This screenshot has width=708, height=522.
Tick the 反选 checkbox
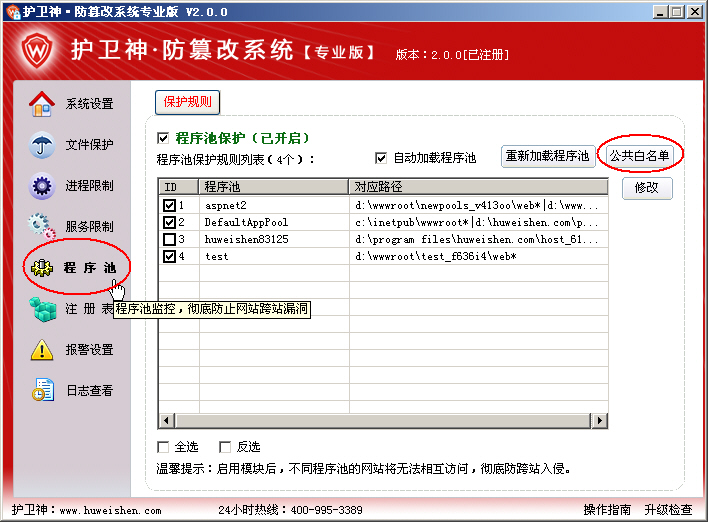pyautogui.click(x=224, y=447)
